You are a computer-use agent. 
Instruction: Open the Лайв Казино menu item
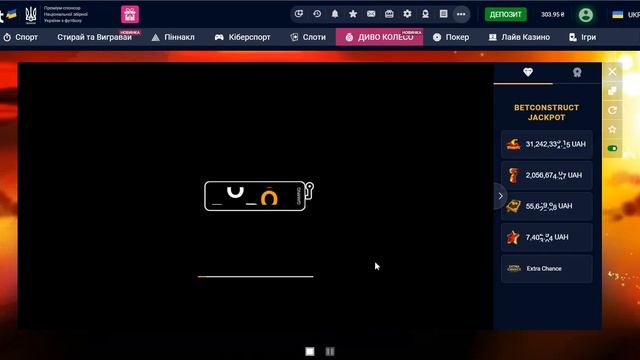(519, 37)
